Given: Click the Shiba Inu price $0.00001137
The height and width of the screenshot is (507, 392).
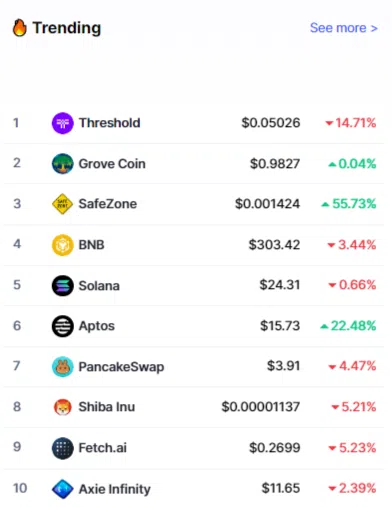Looking at the screenshot, I should (x=261, y=407).
